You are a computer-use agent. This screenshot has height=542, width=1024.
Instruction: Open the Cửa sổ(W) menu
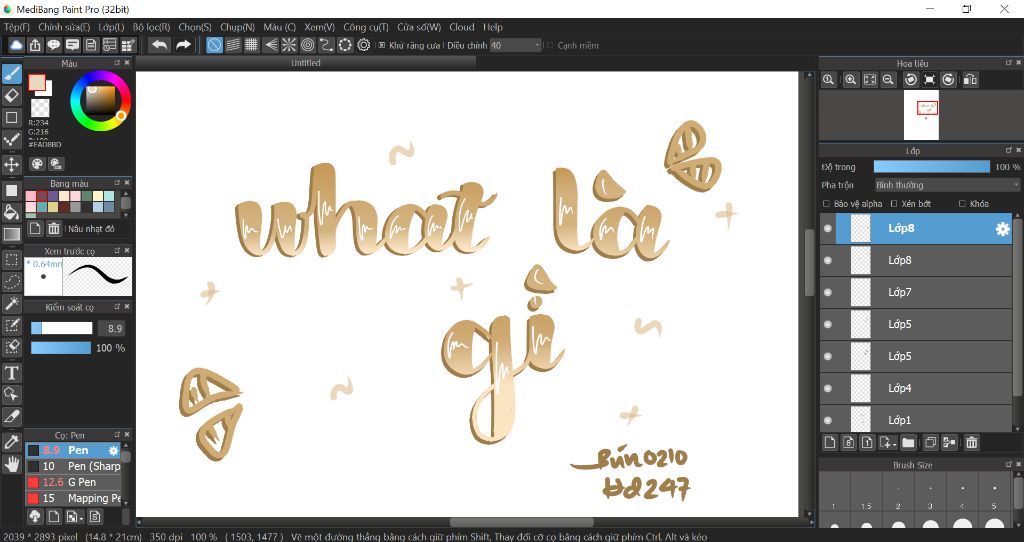click(x=419, y=27)
